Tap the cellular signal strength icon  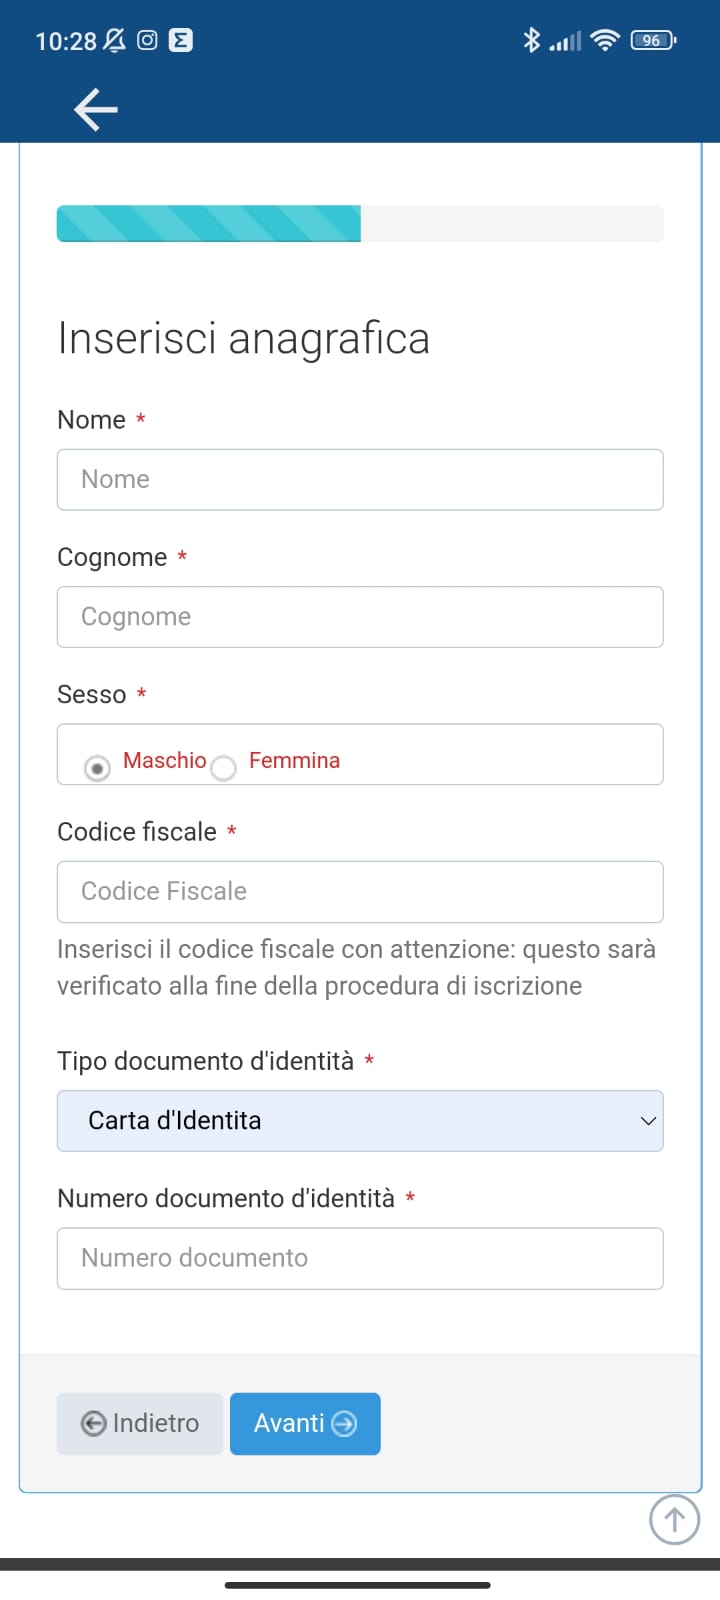pos(565,41)
